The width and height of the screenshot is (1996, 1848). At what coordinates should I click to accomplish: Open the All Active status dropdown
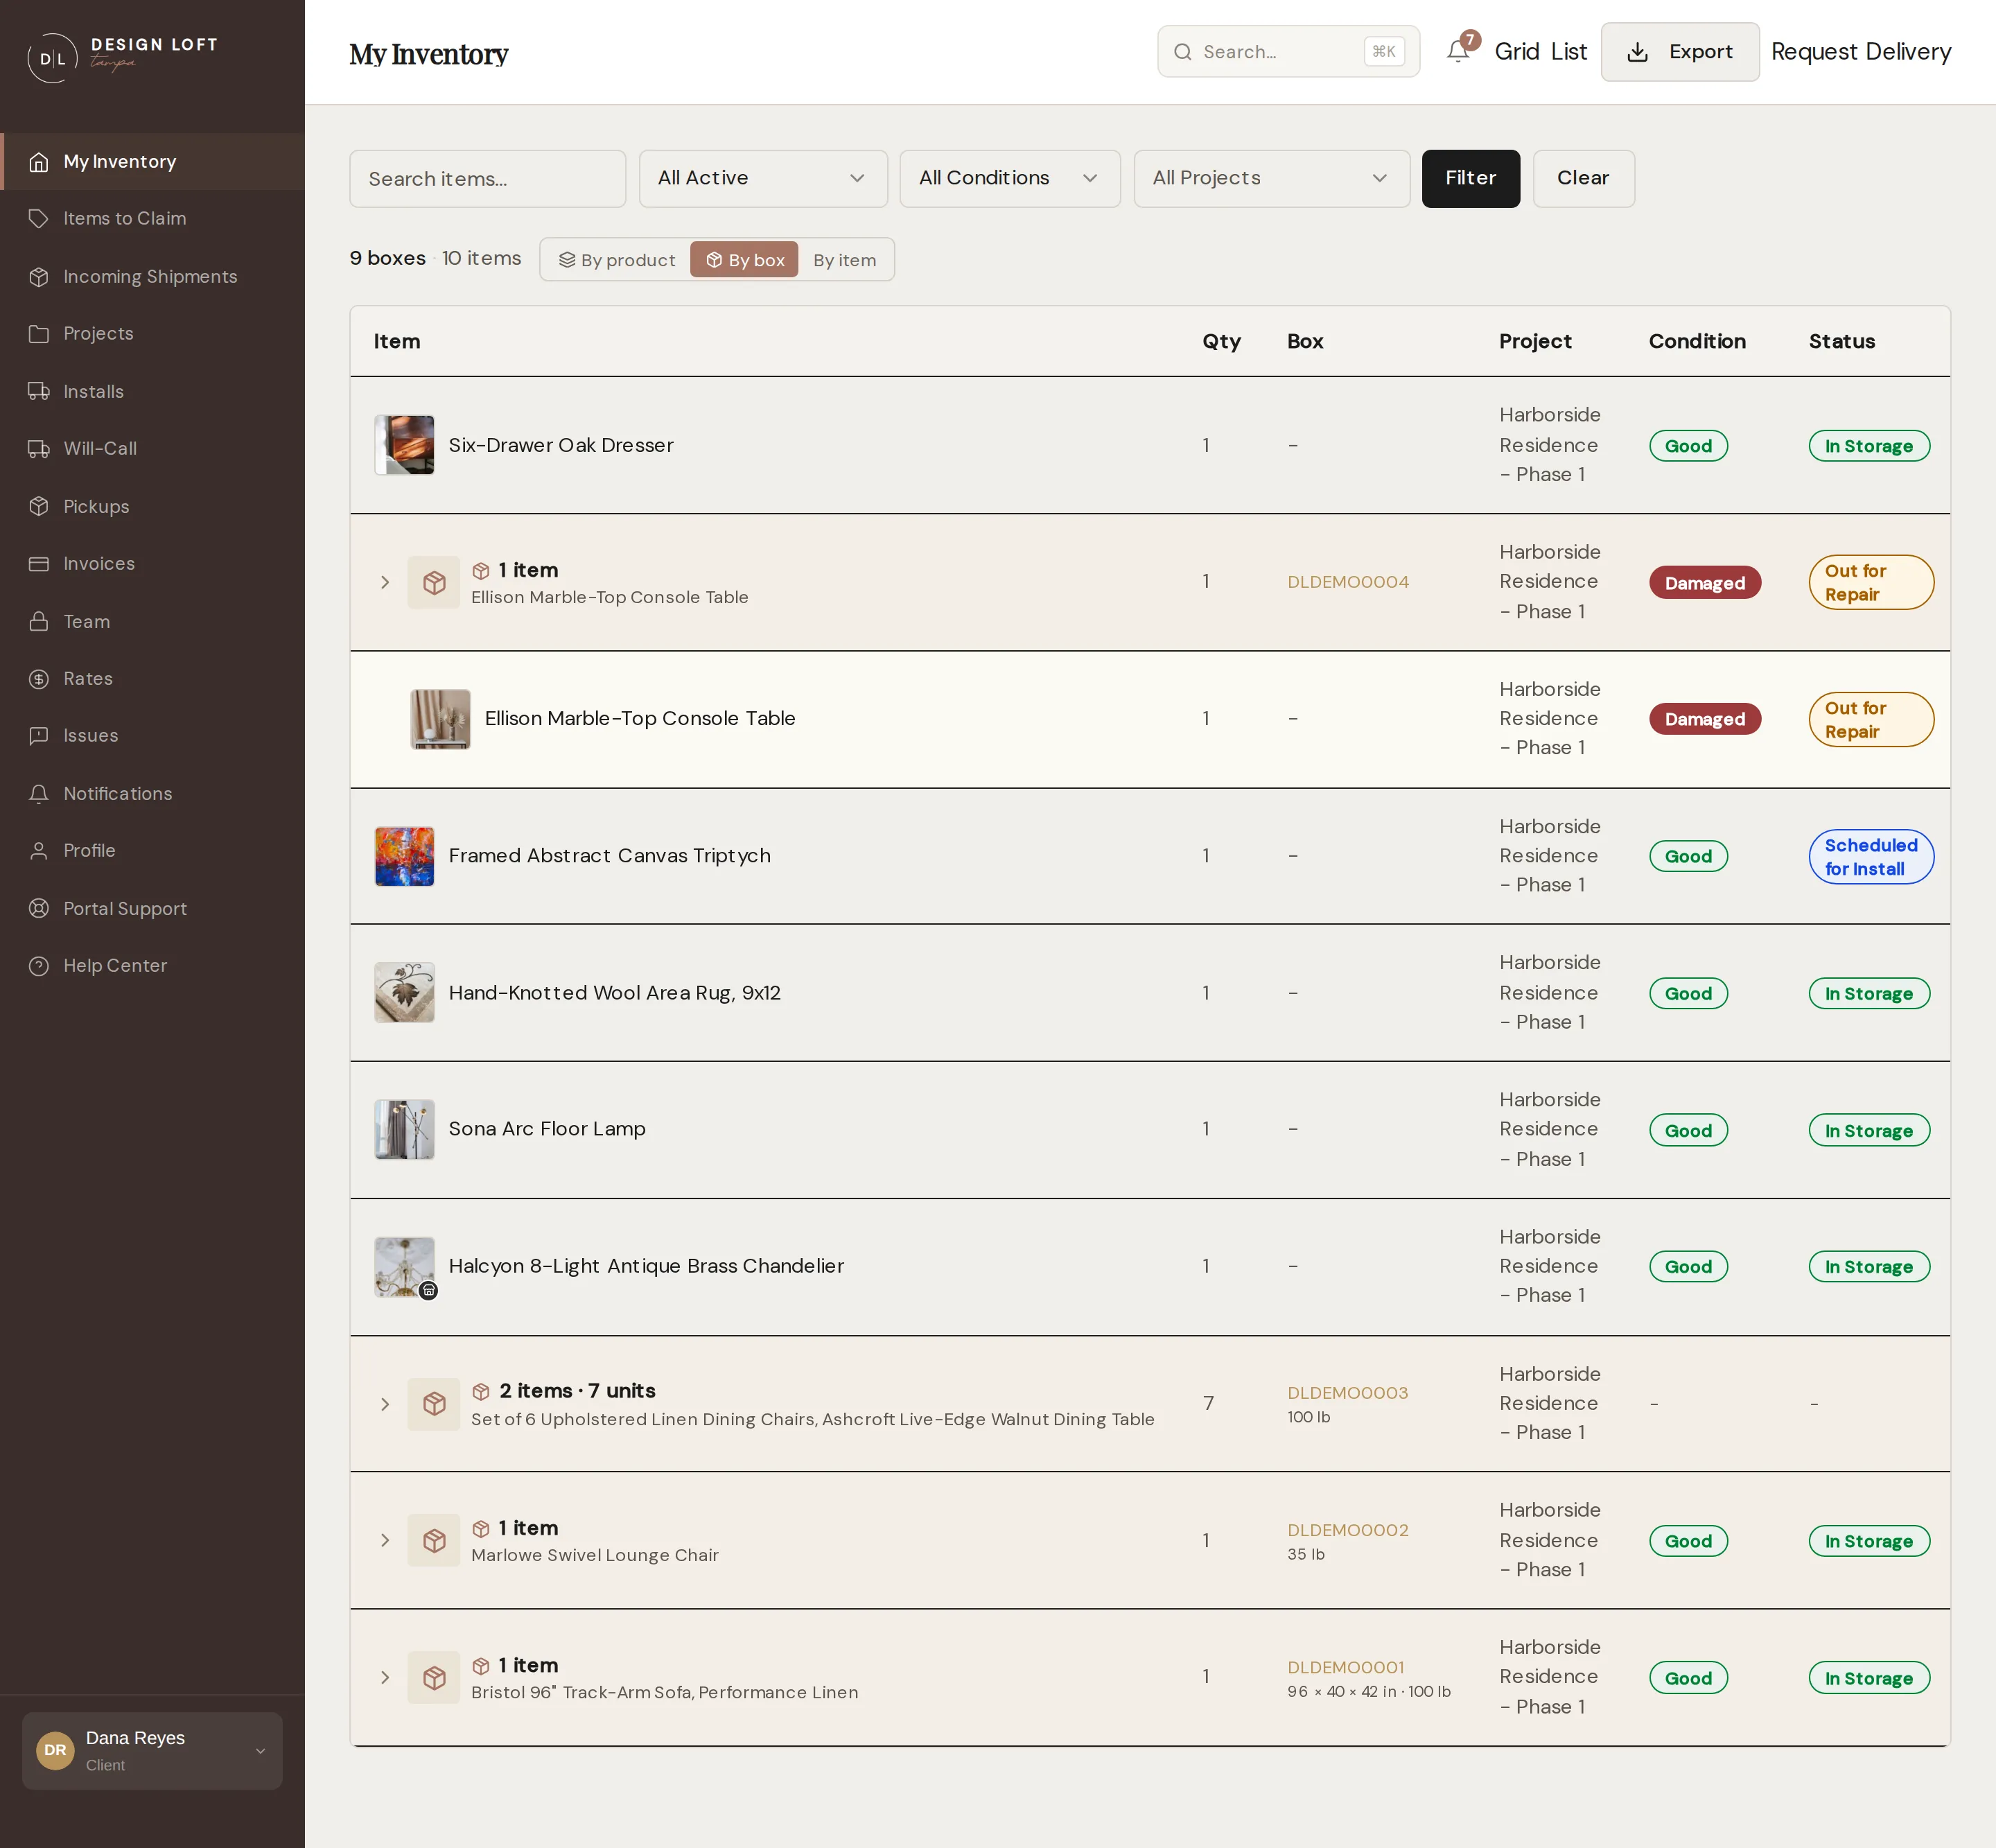click(763, 179)
